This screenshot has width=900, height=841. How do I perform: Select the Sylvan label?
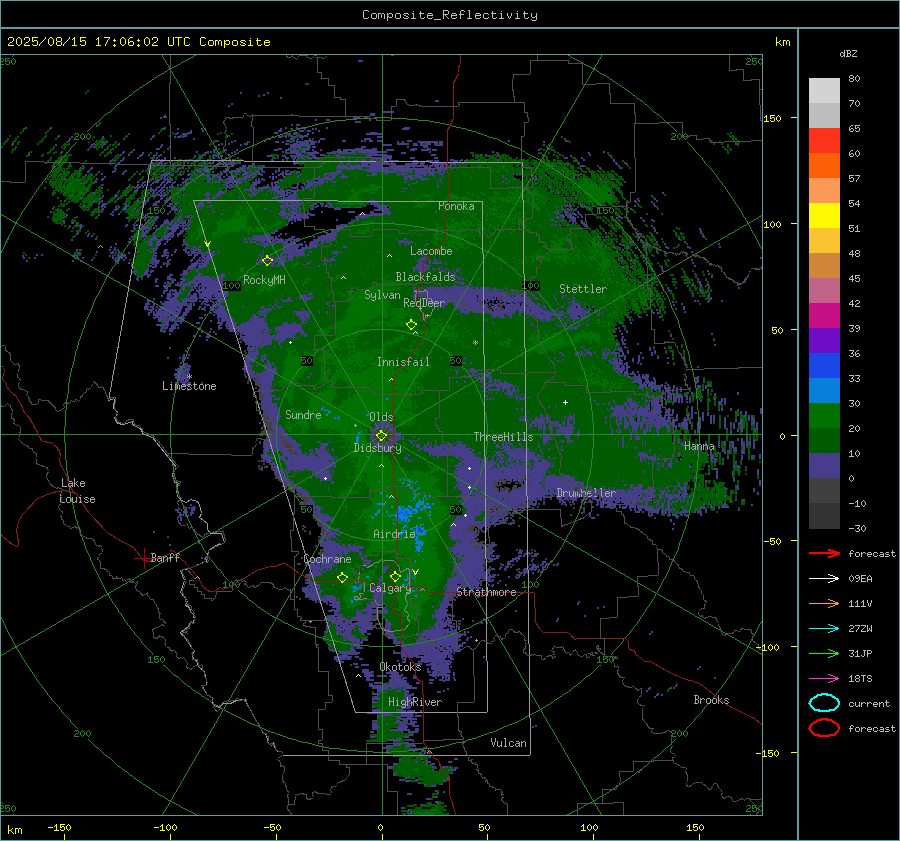point(382,295)
